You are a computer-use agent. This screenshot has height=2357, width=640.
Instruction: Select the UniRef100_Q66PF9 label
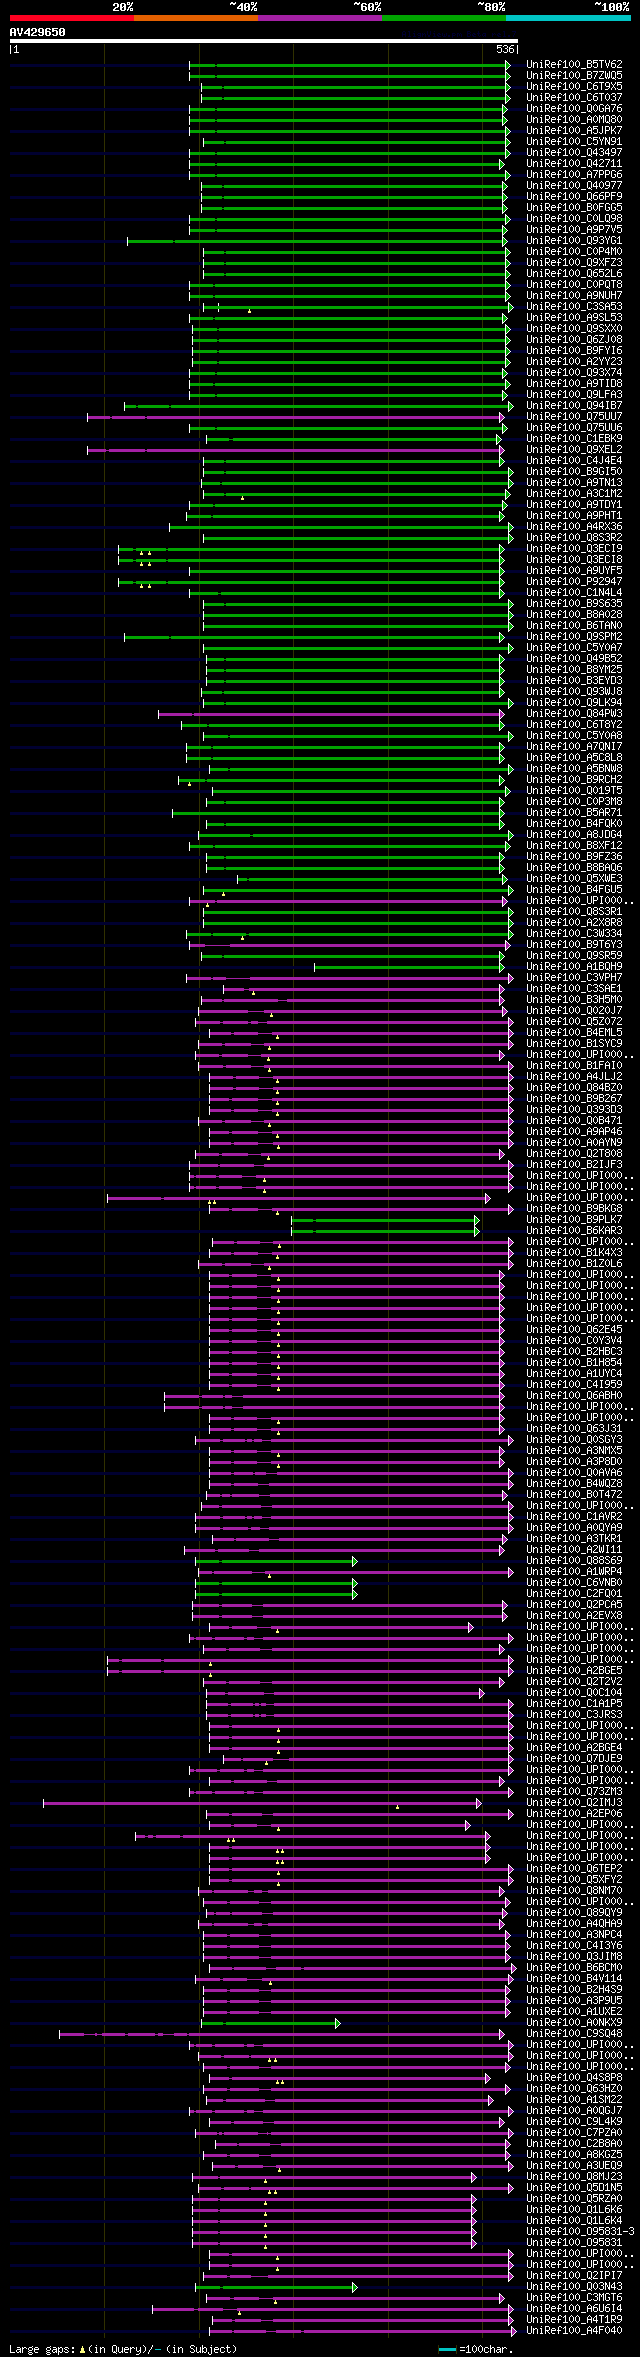pos(574,197)
